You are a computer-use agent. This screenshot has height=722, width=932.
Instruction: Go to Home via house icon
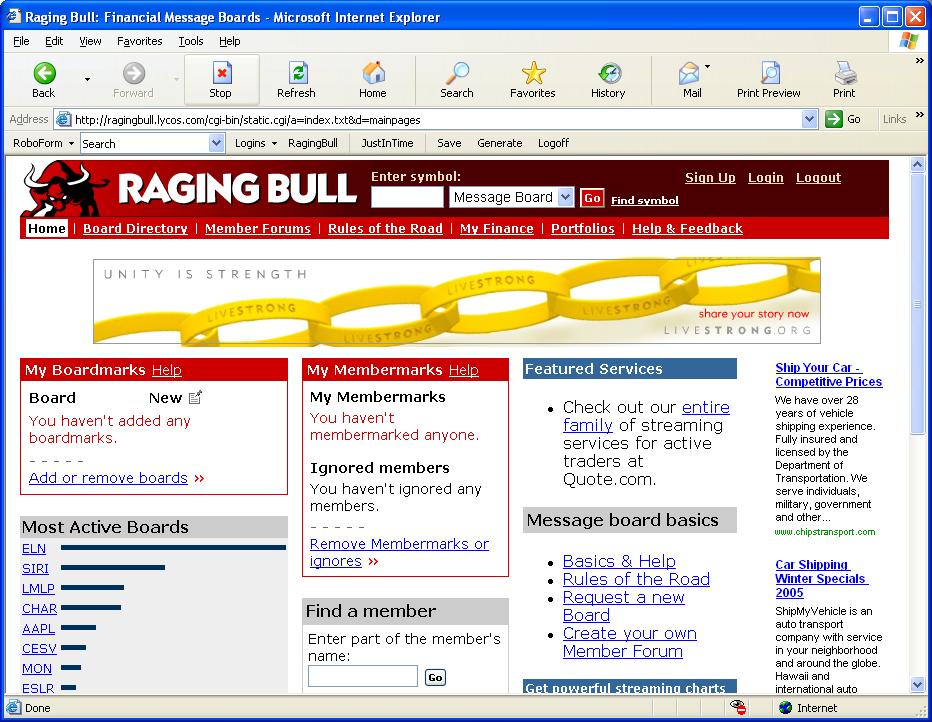[373, 74]
